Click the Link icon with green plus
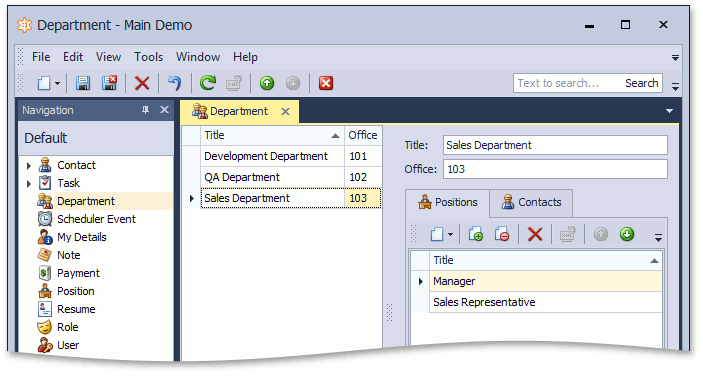 (x=476, y=234)
